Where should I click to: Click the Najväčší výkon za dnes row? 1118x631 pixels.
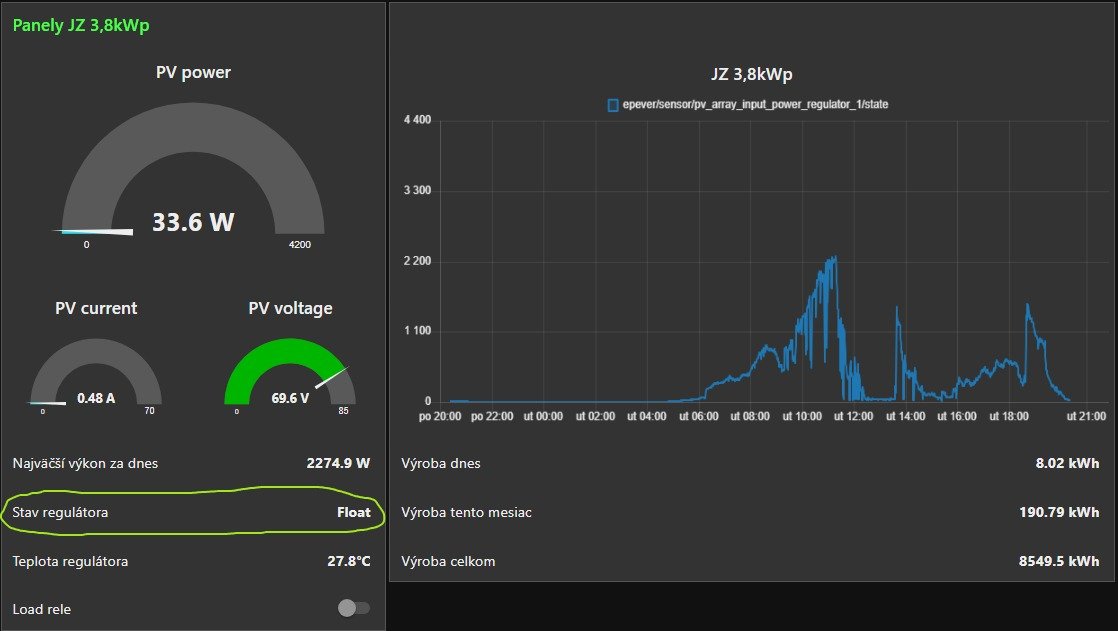(x=192, y=463)
